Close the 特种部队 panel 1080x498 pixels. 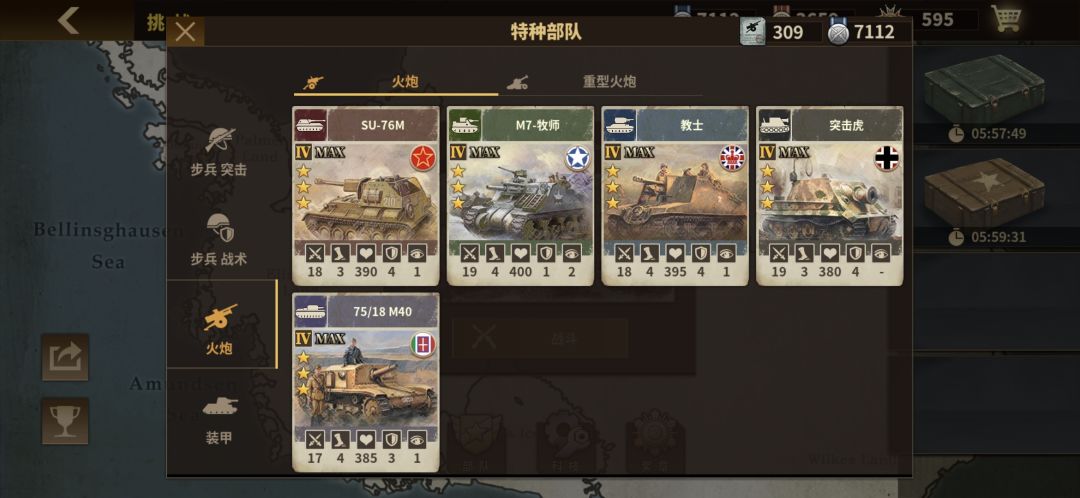[186, 32]
